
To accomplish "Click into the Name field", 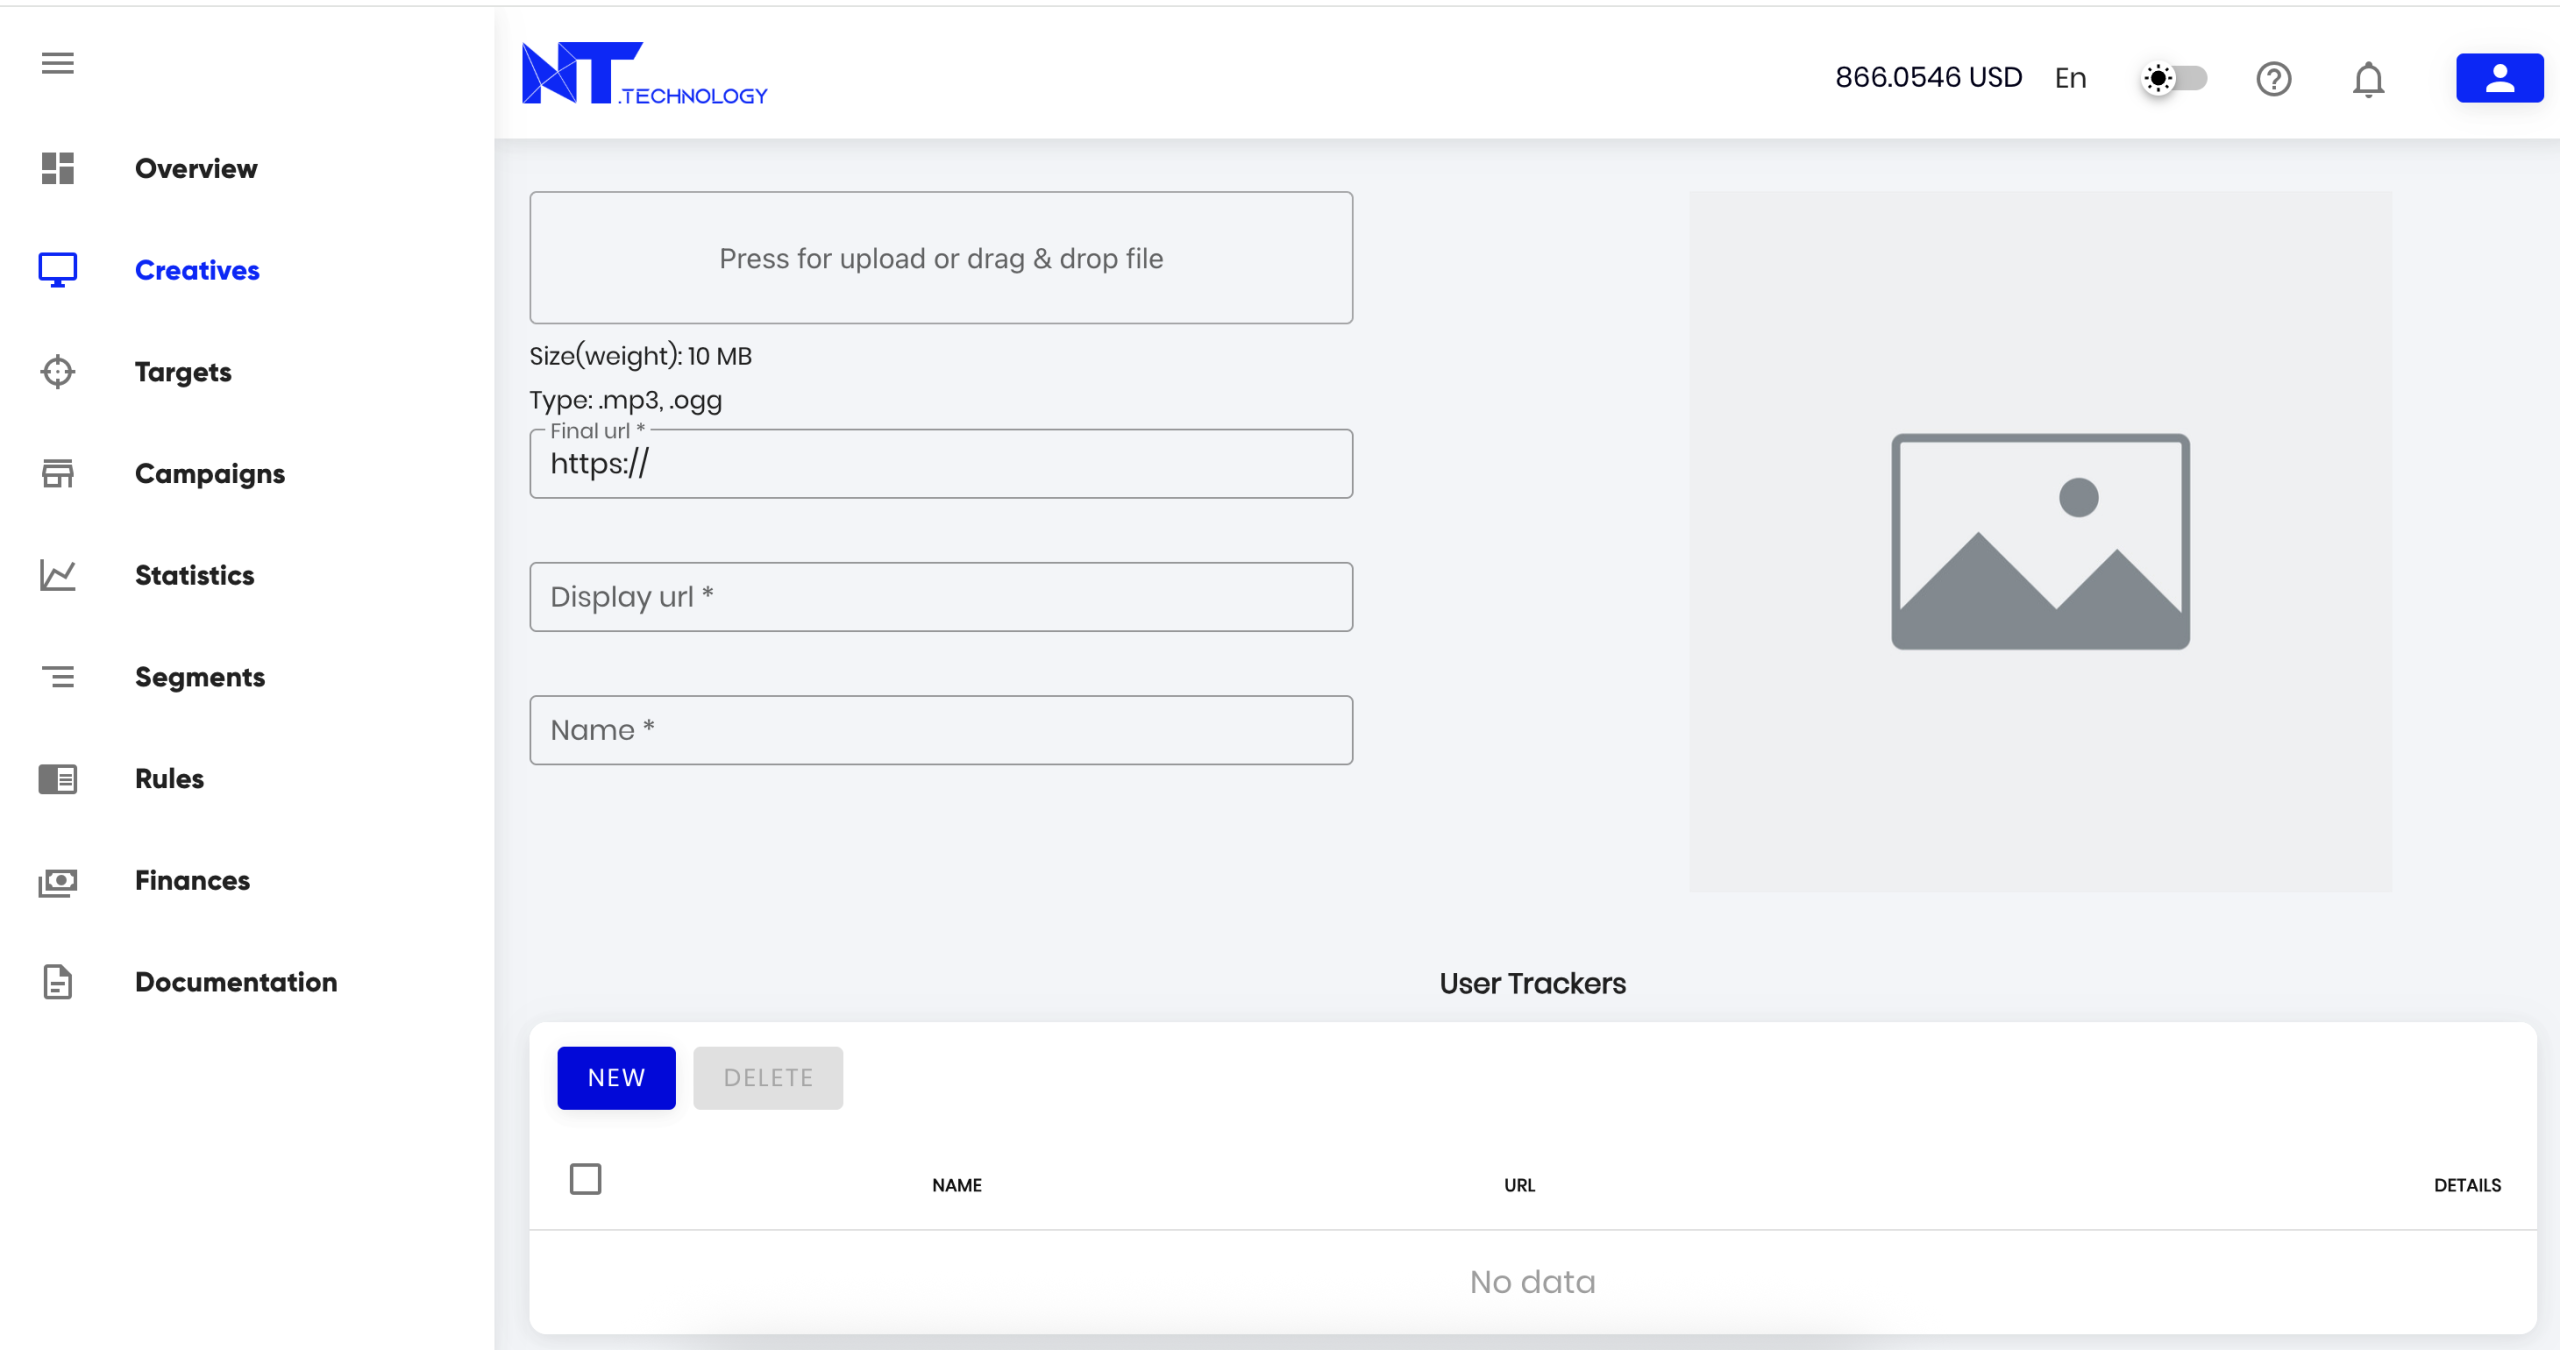I will [940, 730].
